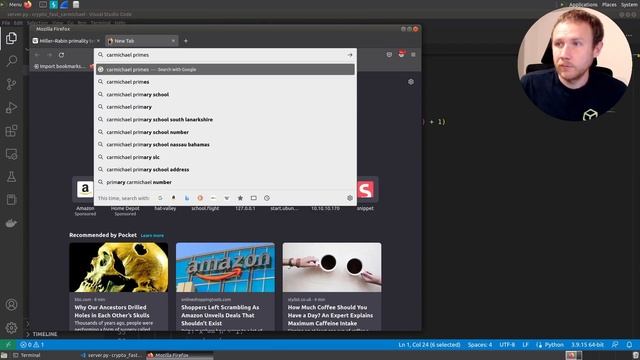Launch Firefox from the top panel
This screenshot has width=640, height=360.
pyautogui.click(x=28, y=4)
